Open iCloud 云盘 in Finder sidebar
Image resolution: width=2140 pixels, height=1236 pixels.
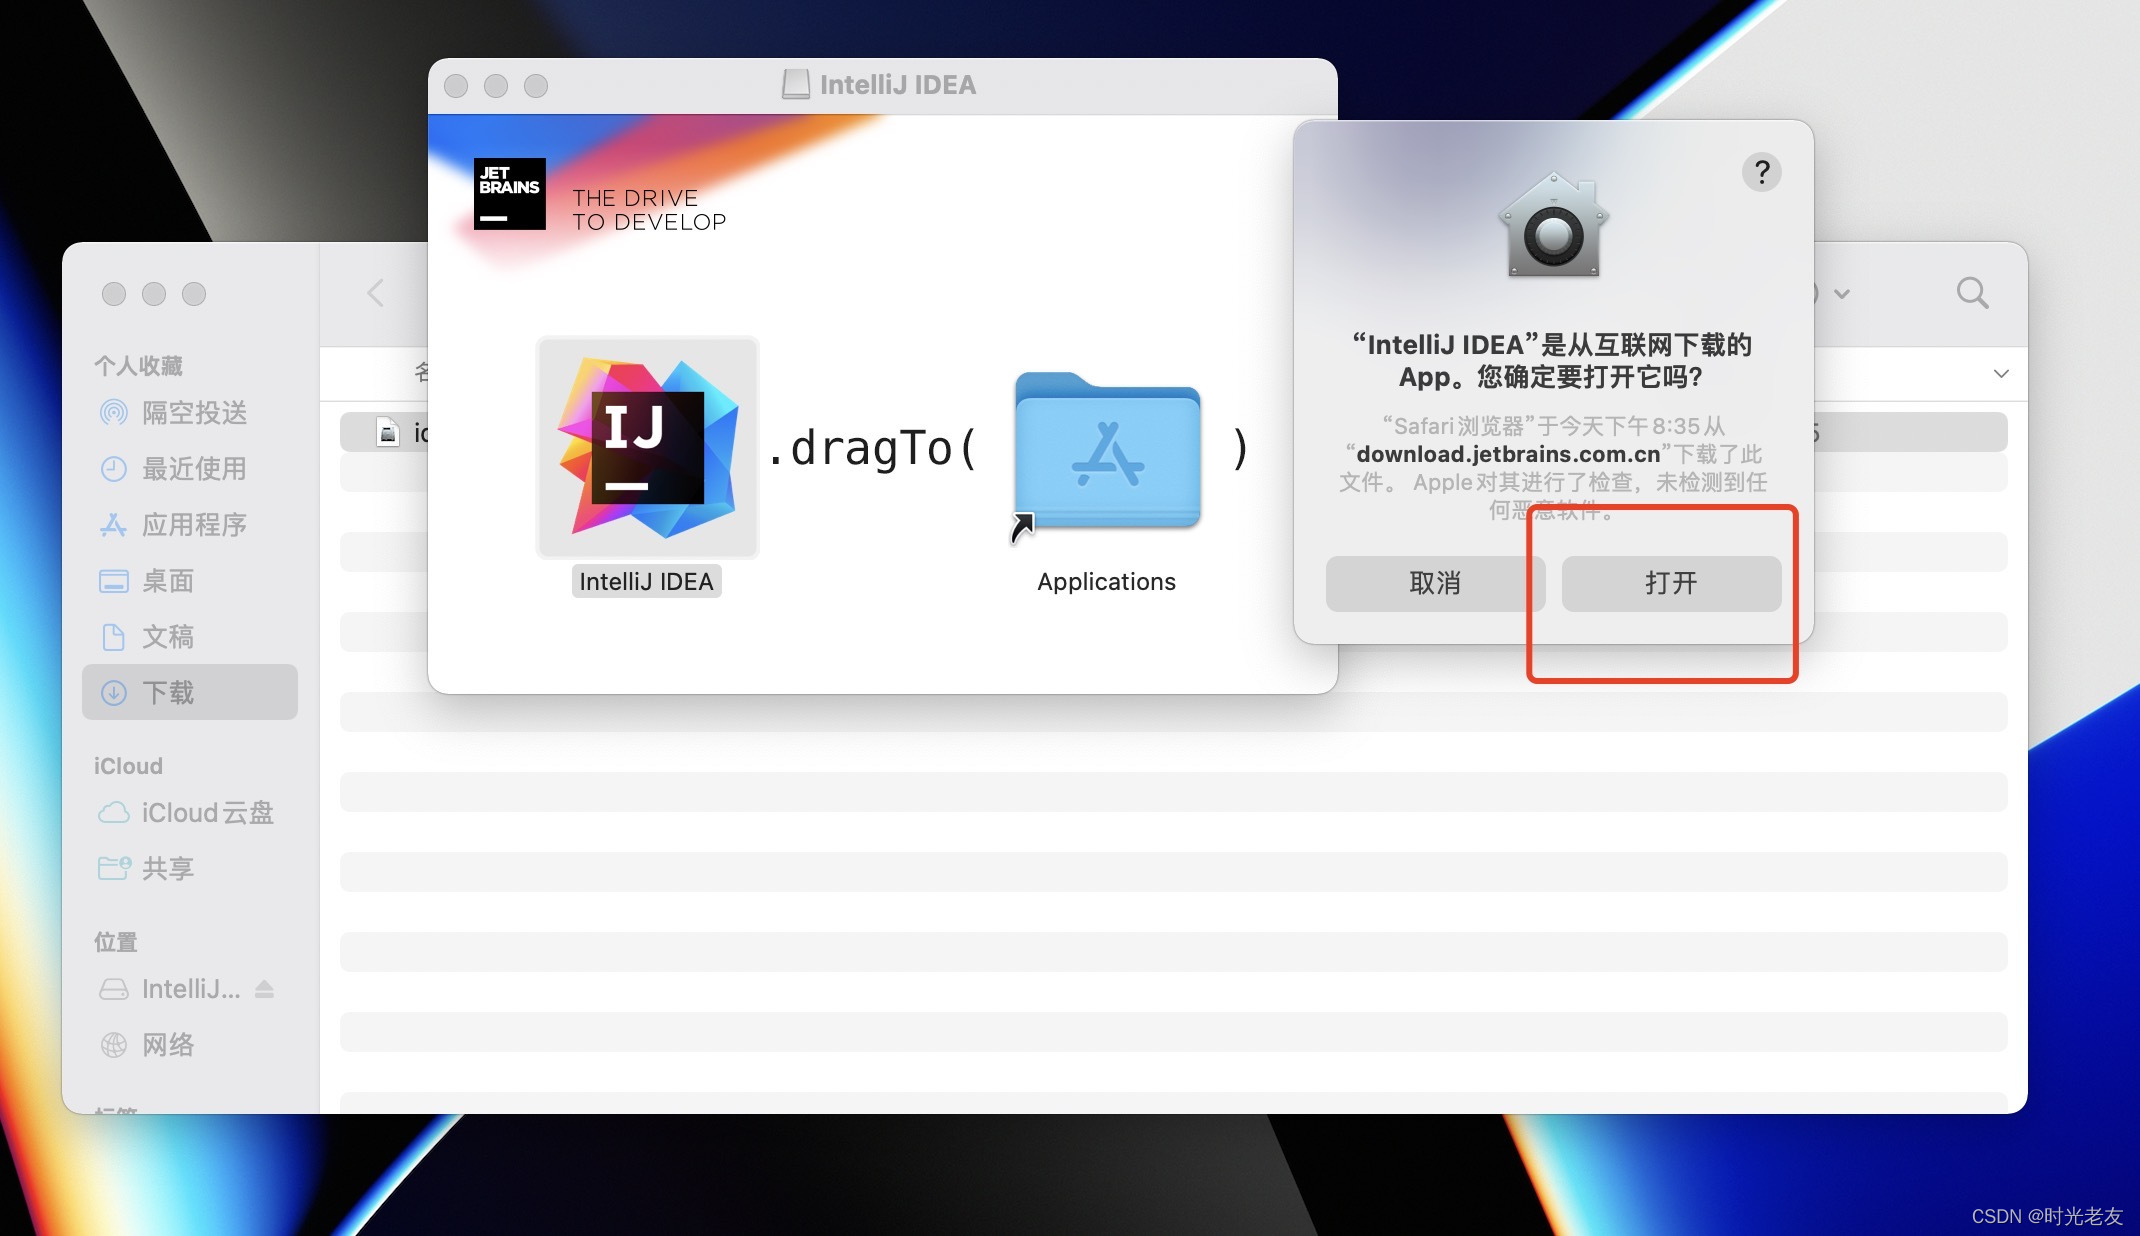pyautogui.click(x=190, y=813)
